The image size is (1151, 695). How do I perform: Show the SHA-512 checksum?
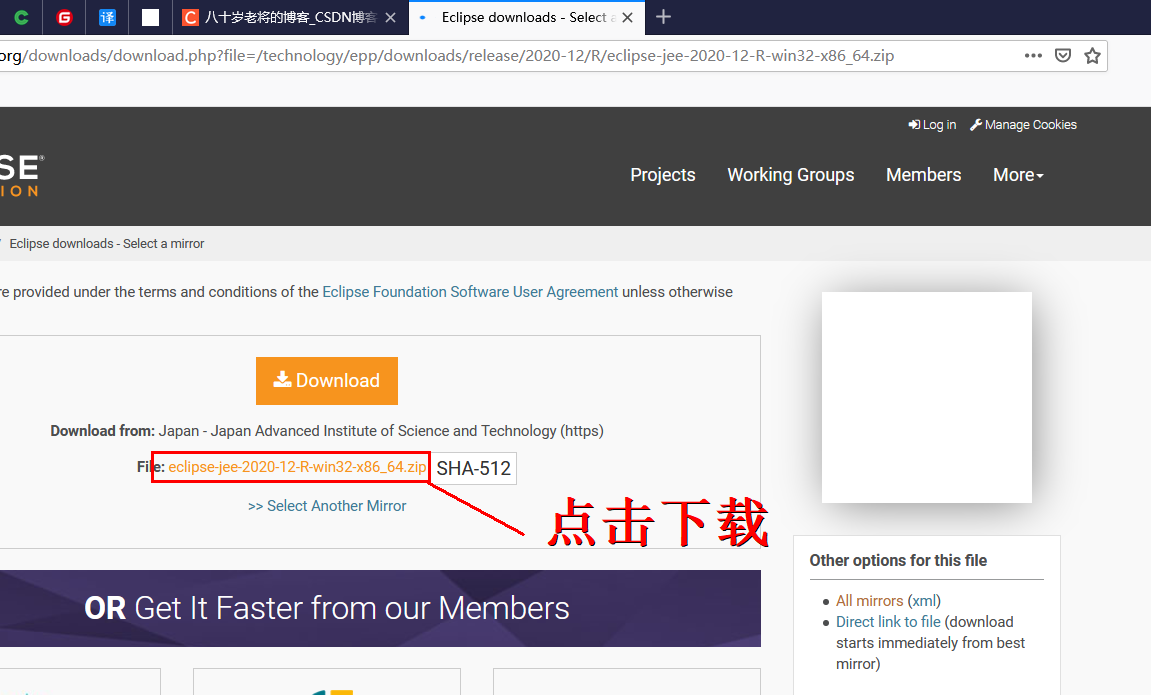[473, 468]
